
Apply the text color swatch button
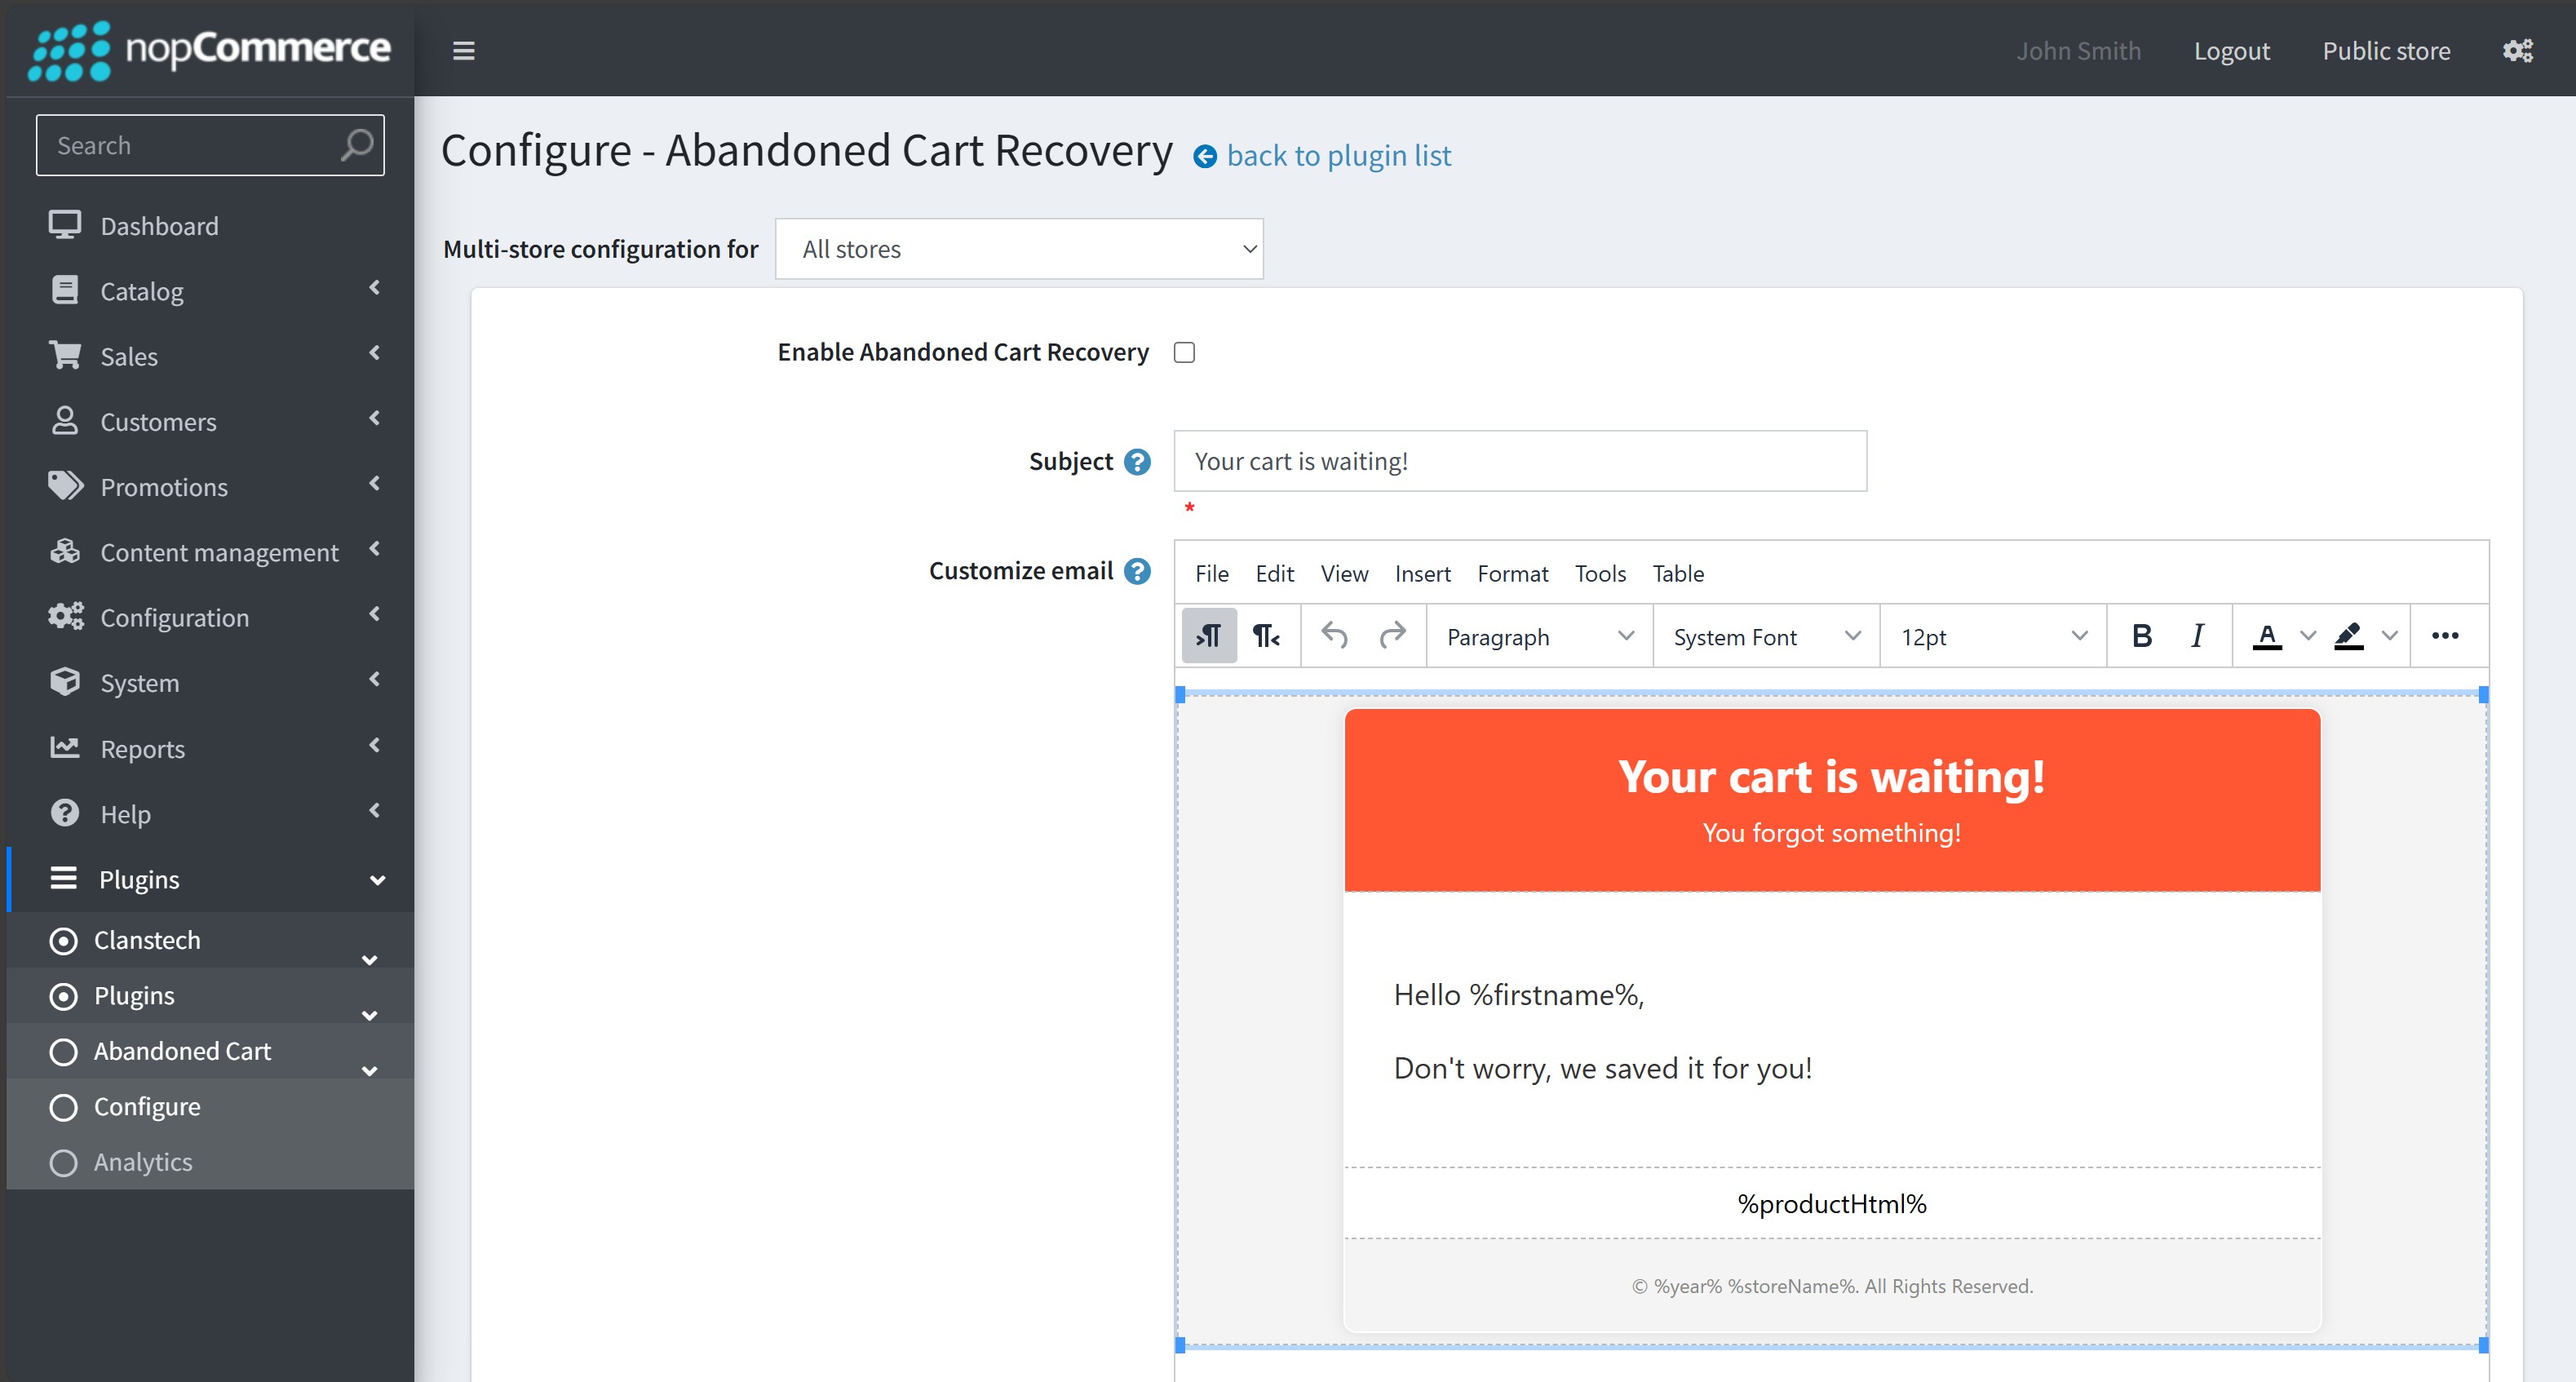coord(2266,636)
